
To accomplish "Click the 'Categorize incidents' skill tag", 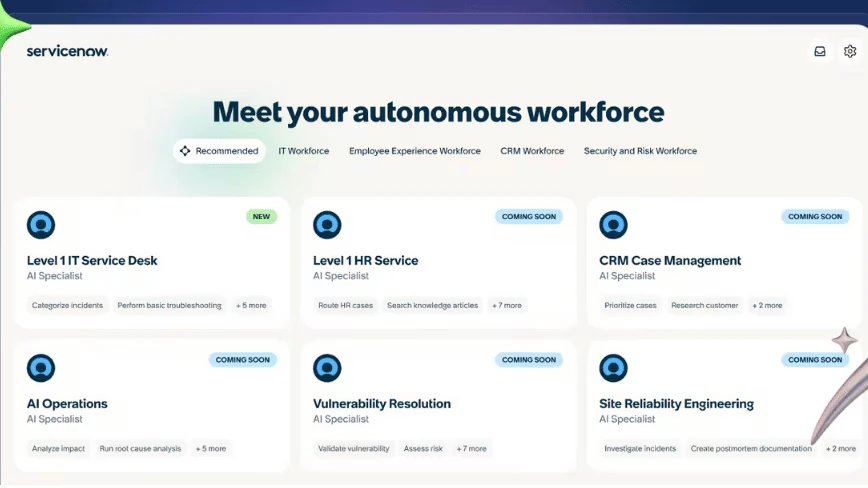I will (x=68, y=305).
